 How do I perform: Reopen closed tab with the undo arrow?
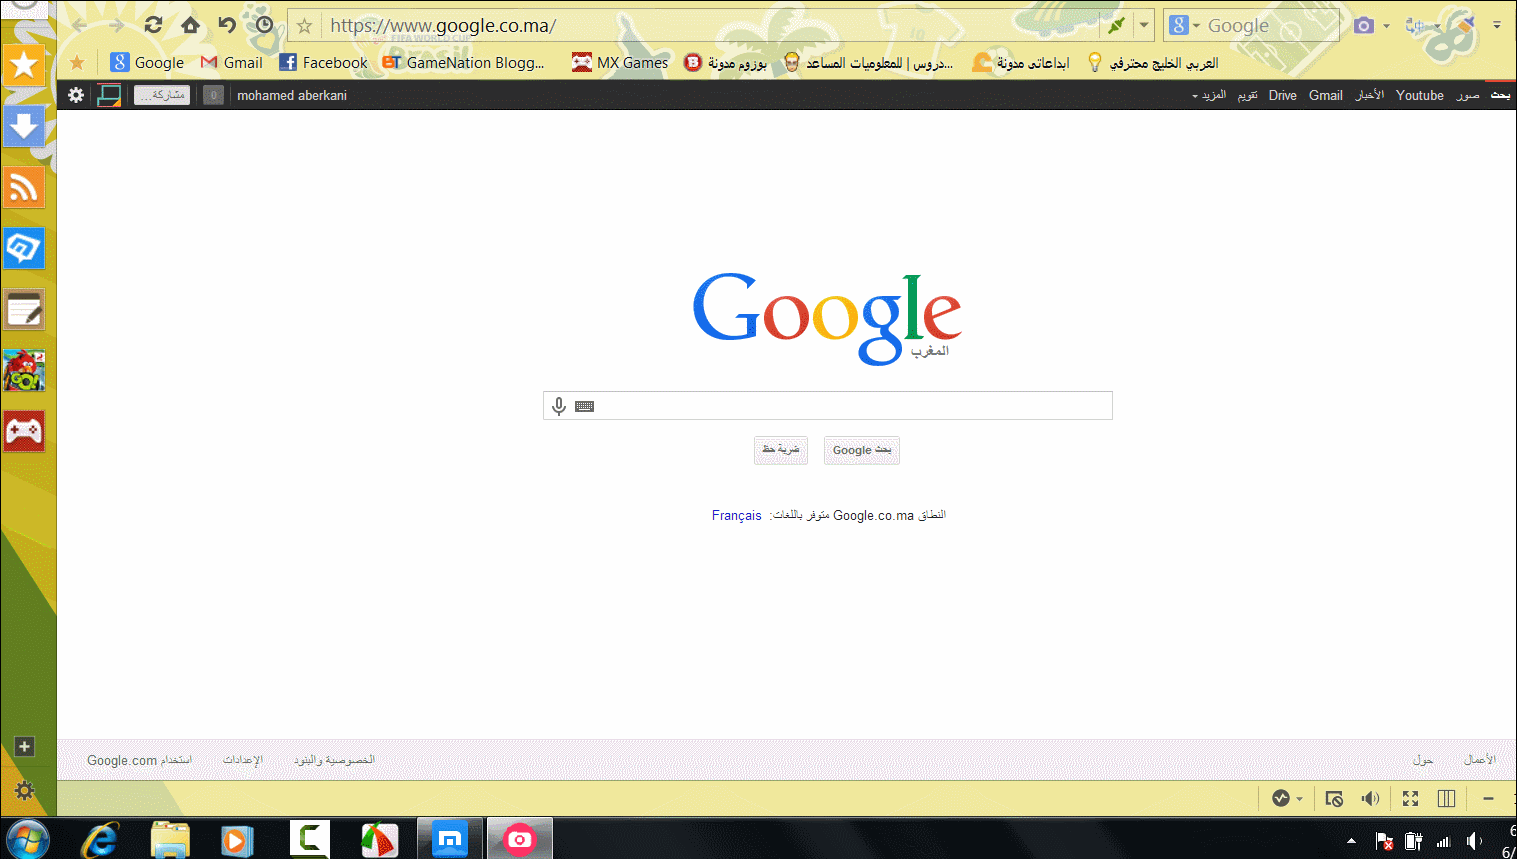pyautogui.click(x=227, y=25)
